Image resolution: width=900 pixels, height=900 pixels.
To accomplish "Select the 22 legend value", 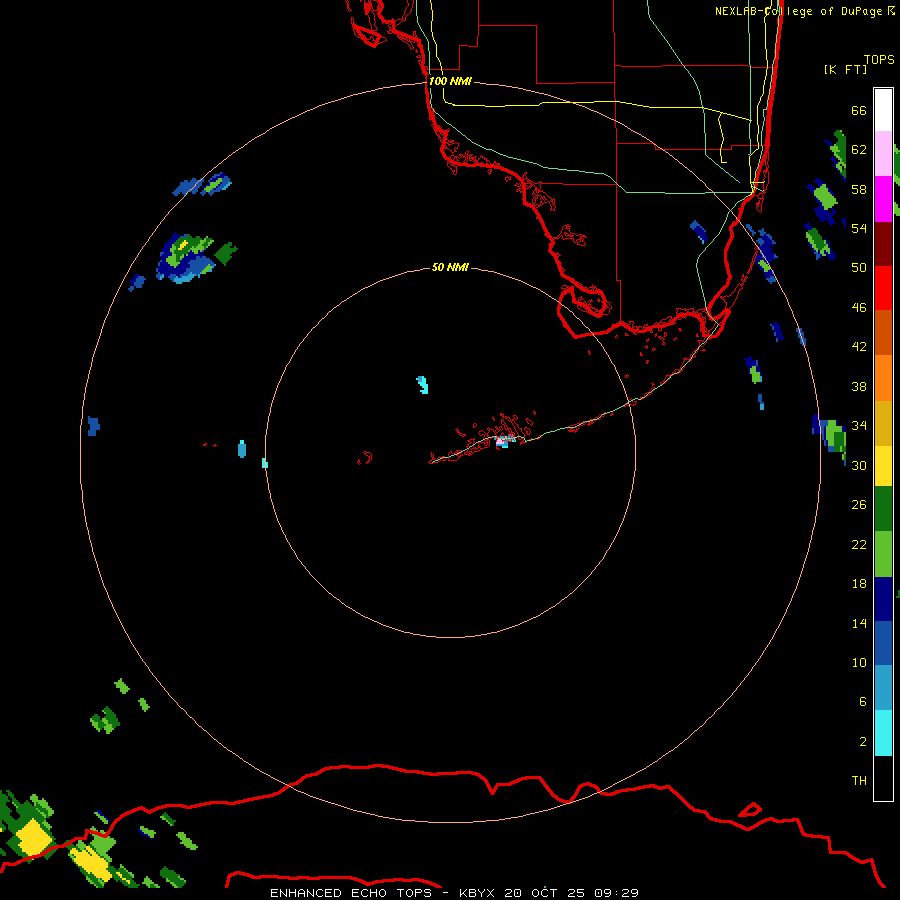I will pos(859,544).
